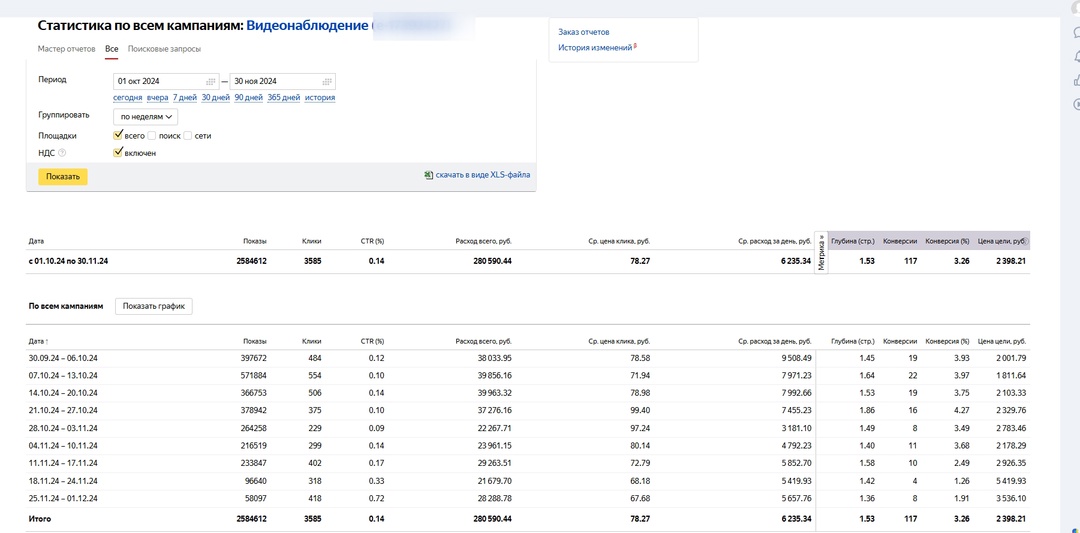Click the НДС help question mark icon
This screenshot has height=533, width=1080.
pyautogui.click(x=63, y=153)
